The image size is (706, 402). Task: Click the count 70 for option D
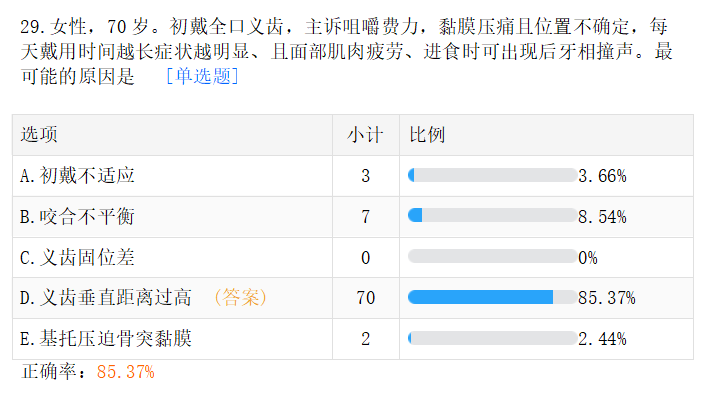(365, 297)
